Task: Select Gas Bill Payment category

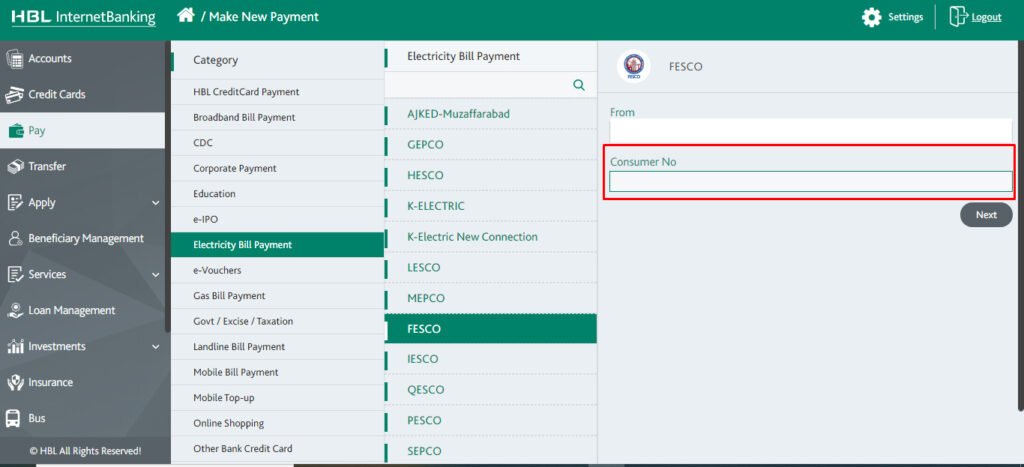Action: (x=278, y=296)
